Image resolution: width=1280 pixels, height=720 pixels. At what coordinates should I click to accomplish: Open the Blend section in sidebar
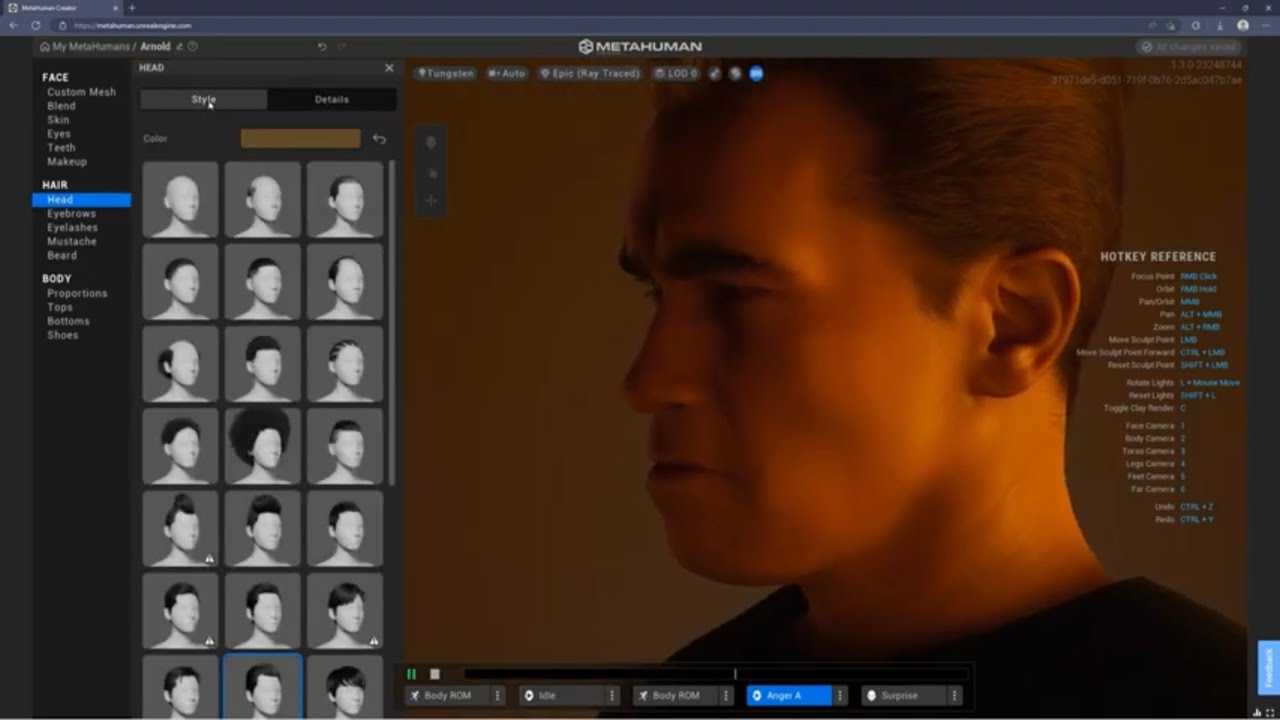pyautogui.click(x=61, y=106)
